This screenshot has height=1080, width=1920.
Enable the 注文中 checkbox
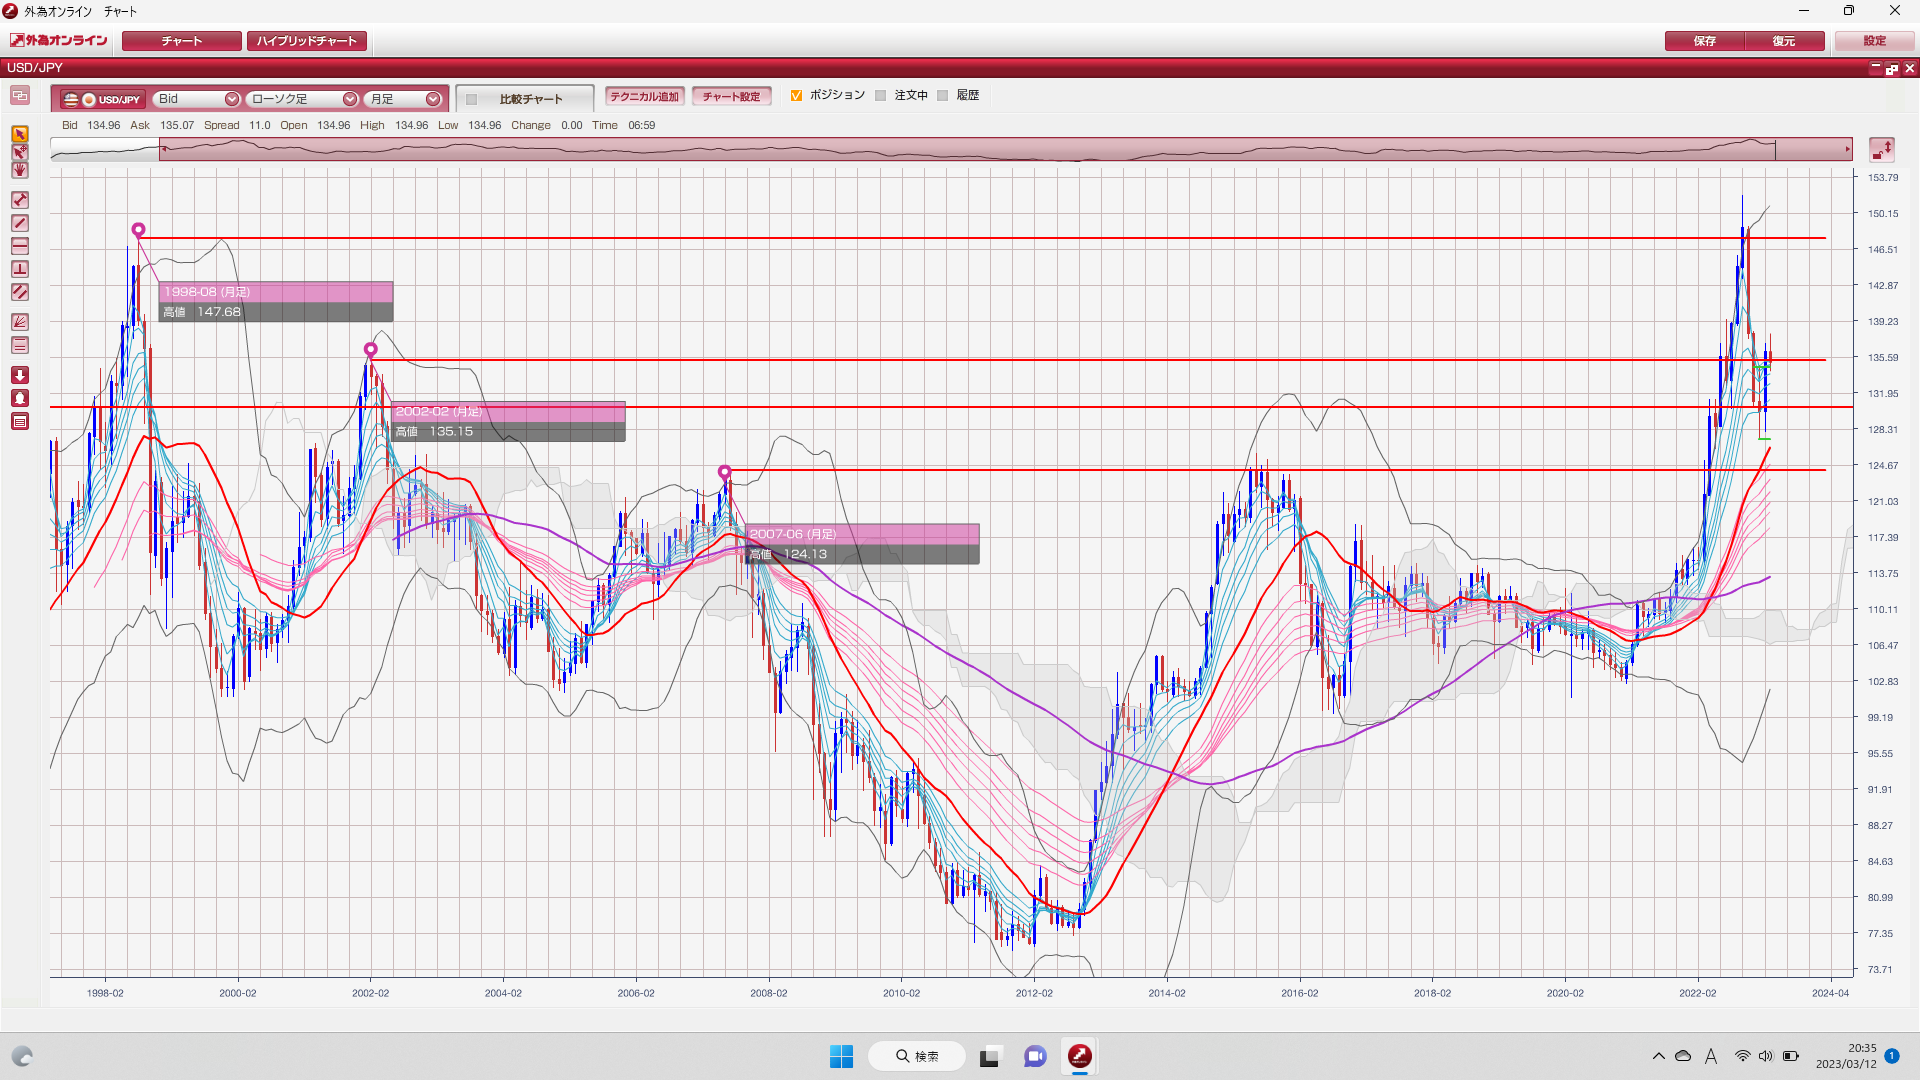(881, 96)
